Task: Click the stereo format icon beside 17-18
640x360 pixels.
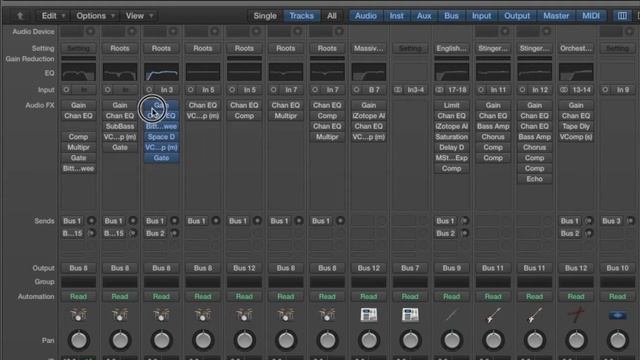Action: [x=440, y=90]
